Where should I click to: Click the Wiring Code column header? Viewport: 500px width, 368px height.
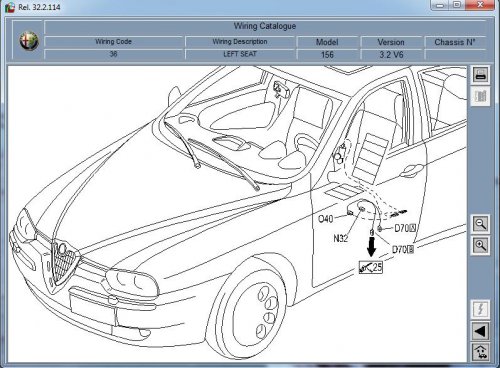click(113, 42)
